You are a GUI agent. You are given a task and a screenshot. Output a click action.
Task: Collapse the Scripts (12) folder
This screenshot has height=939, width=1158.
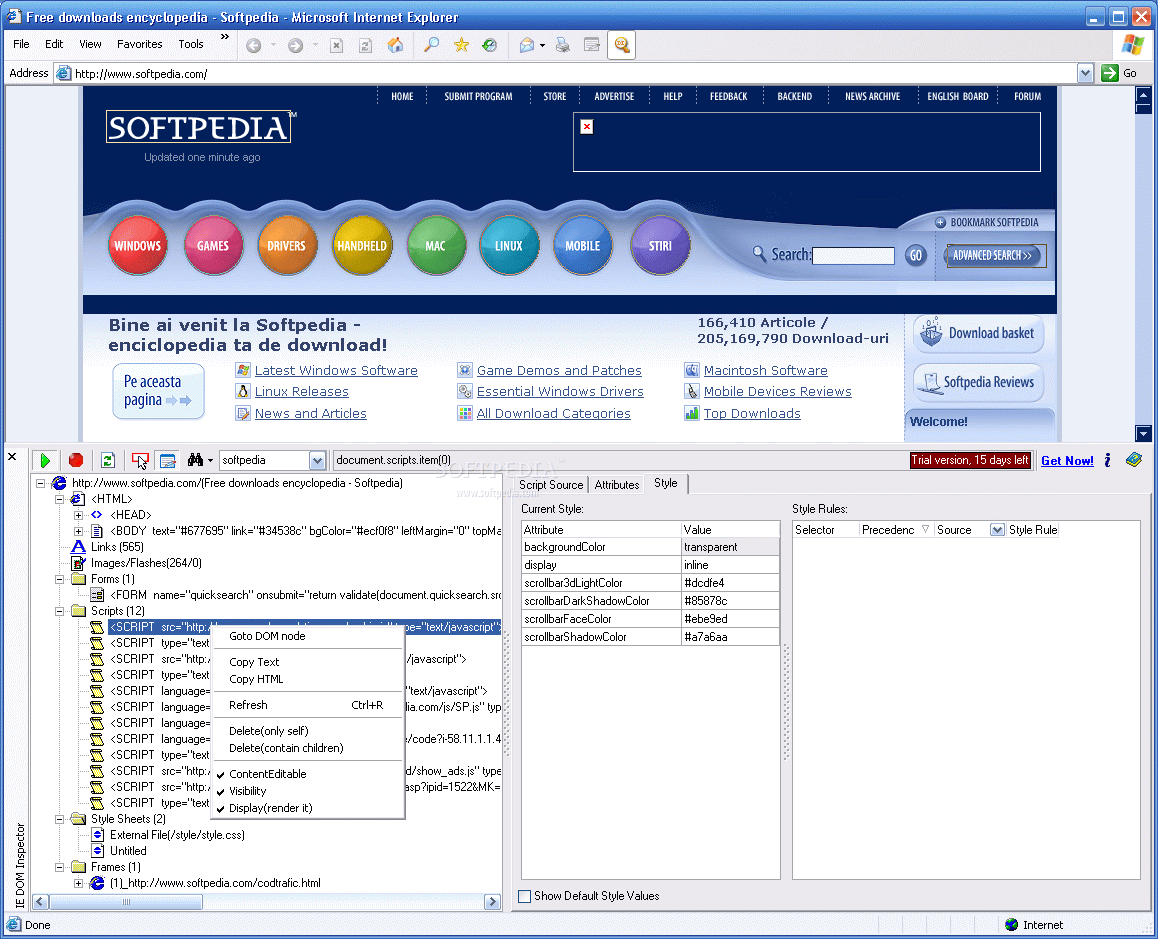(59, 611)
